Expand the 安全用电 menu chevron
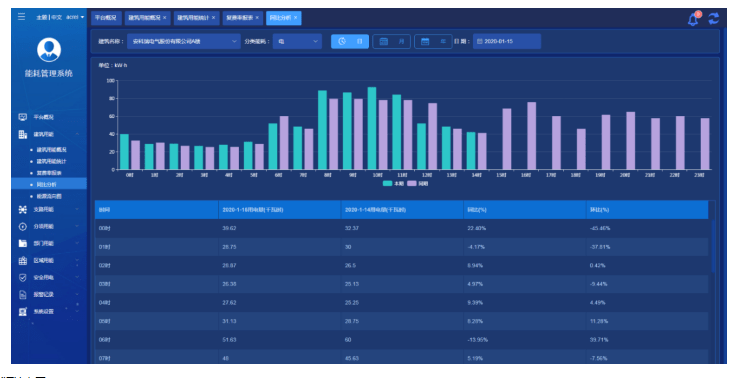The image size is (743, 378). coord(77,278)
